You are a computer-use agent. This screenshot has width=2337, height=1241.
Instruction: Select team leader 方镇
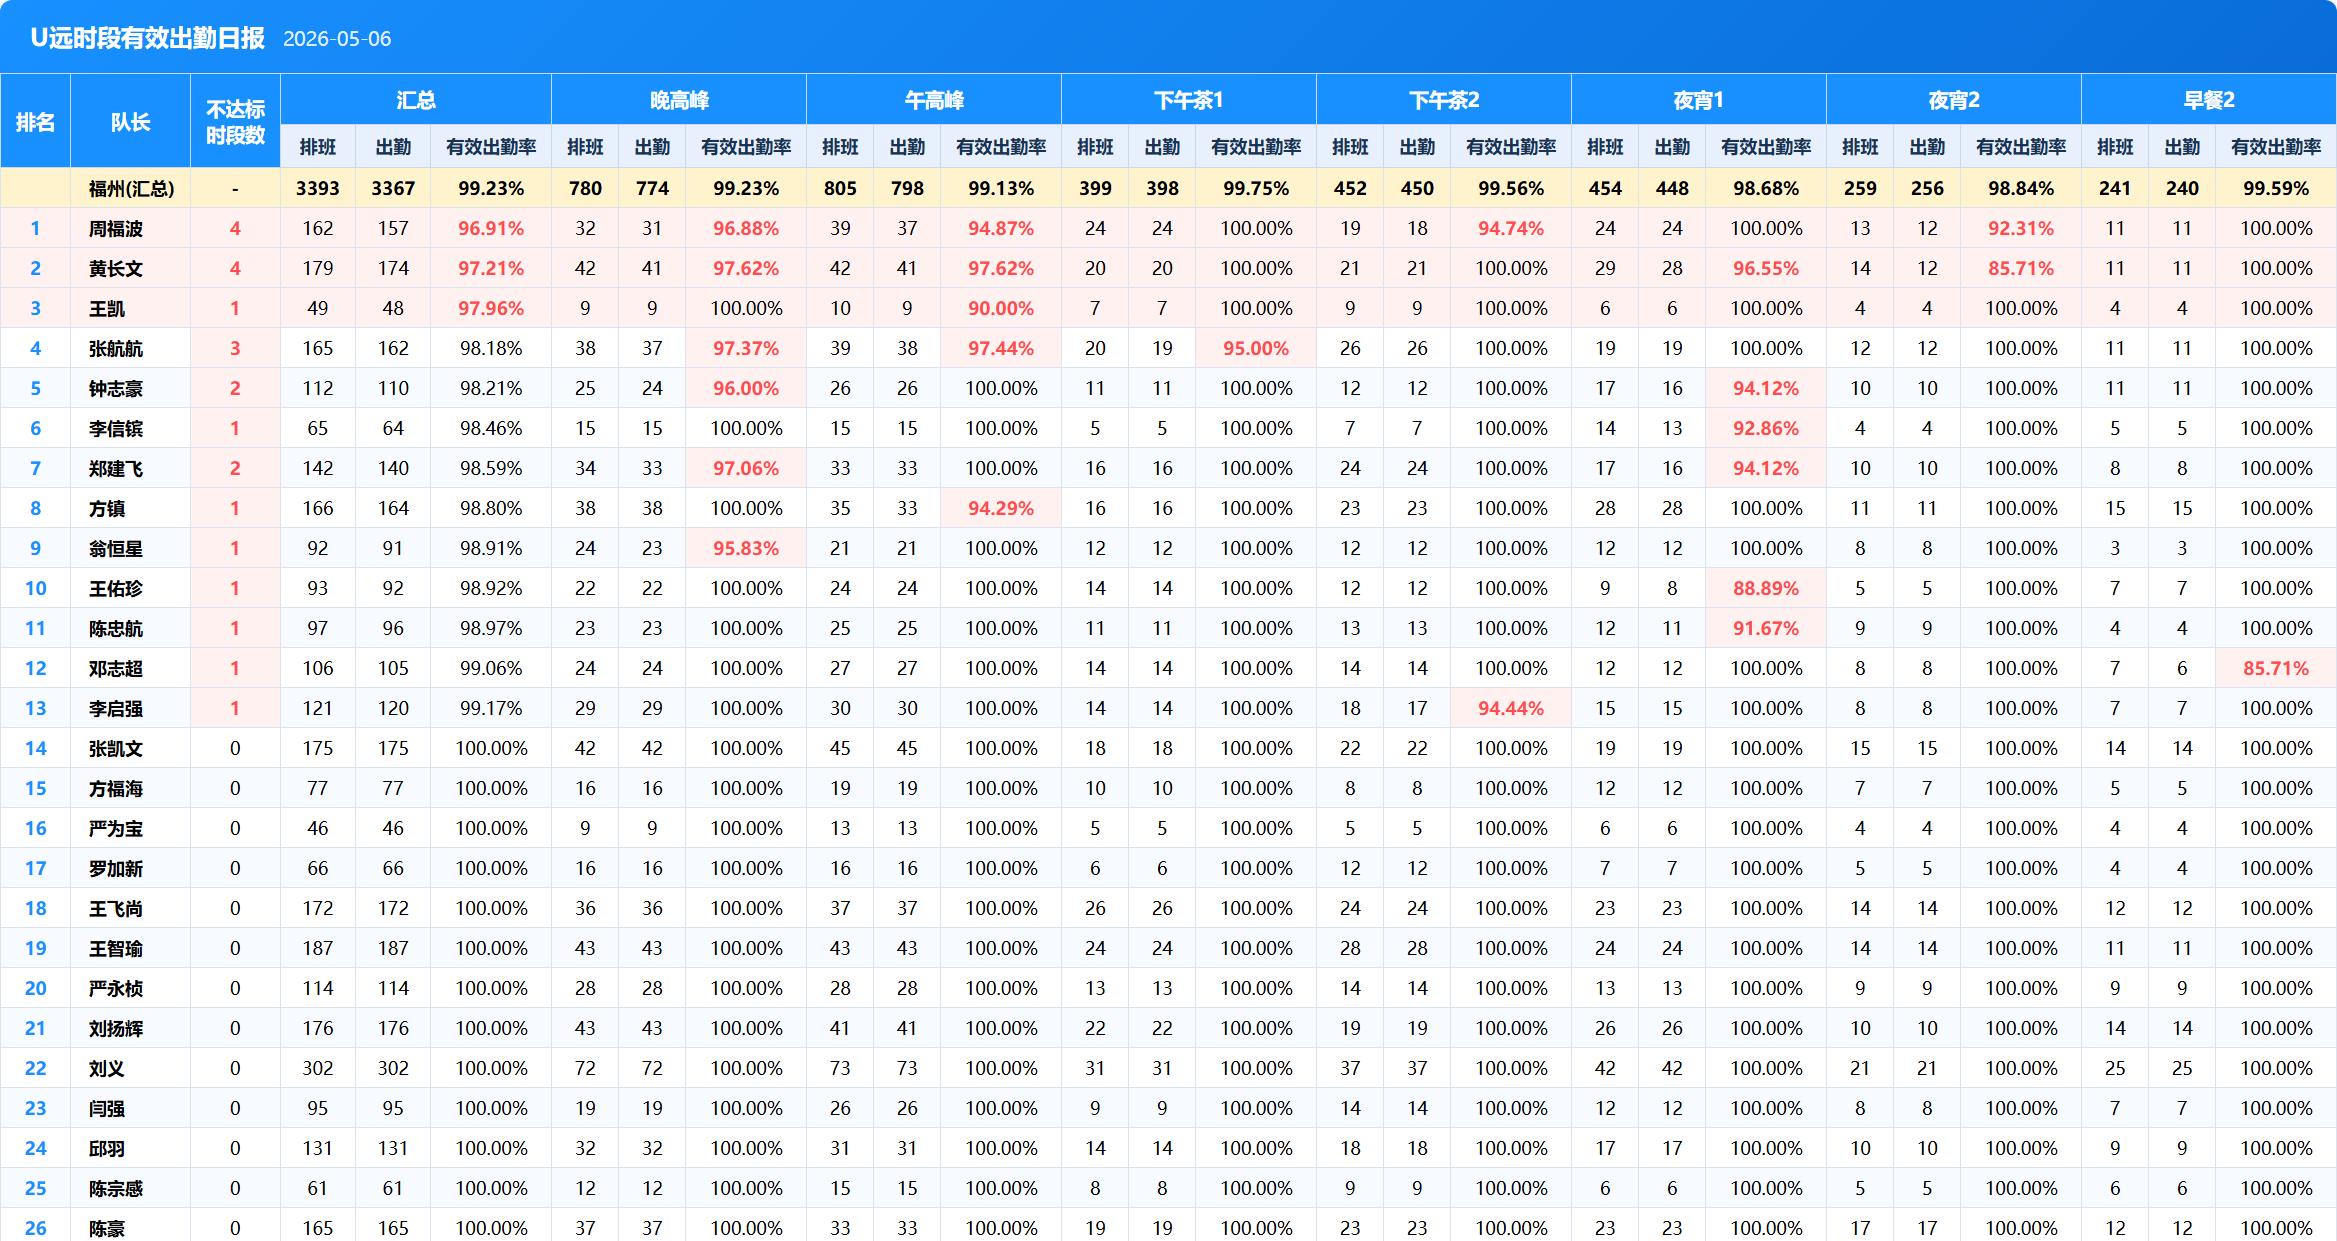(x=107, y=508)
